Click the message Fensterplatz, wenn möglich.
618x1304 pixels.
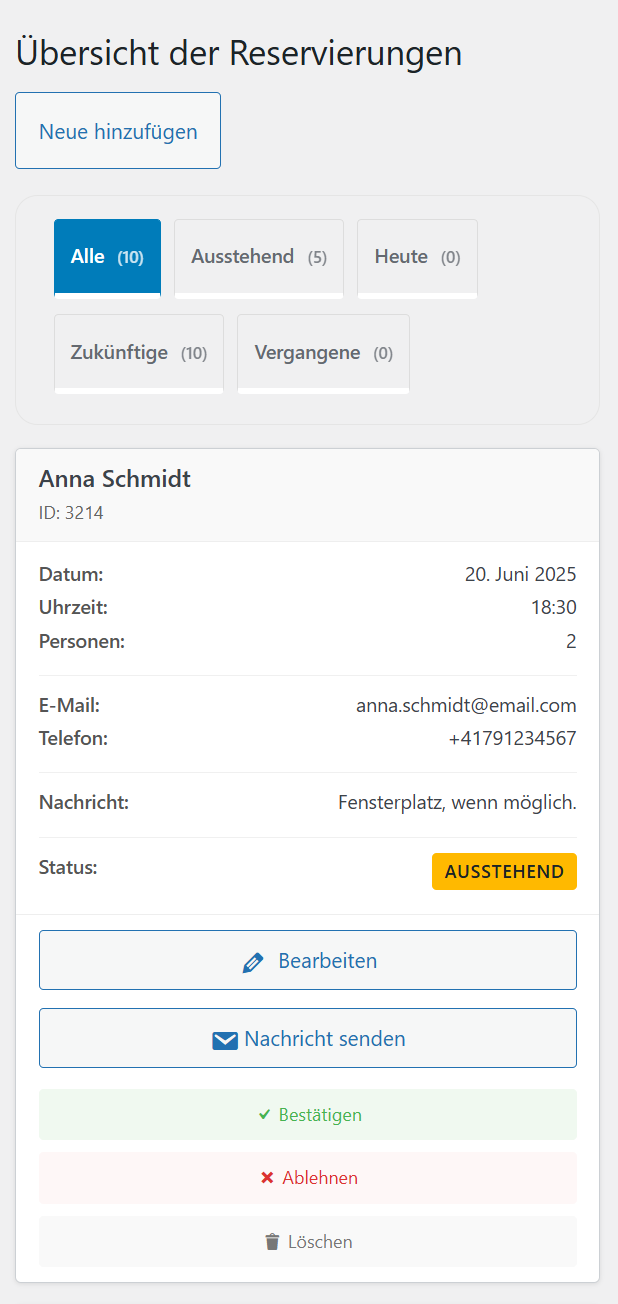click(457, 802)
